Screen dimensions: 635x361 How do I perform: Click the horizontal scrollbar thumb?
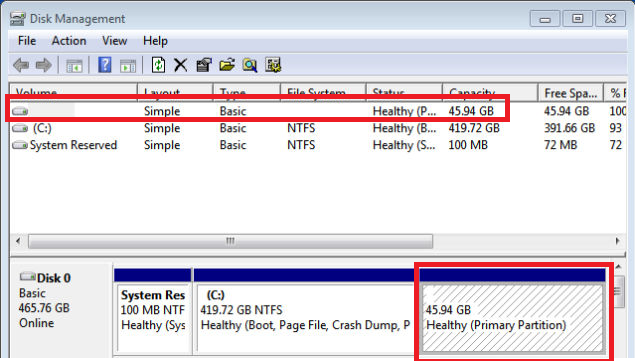[230, 241]
